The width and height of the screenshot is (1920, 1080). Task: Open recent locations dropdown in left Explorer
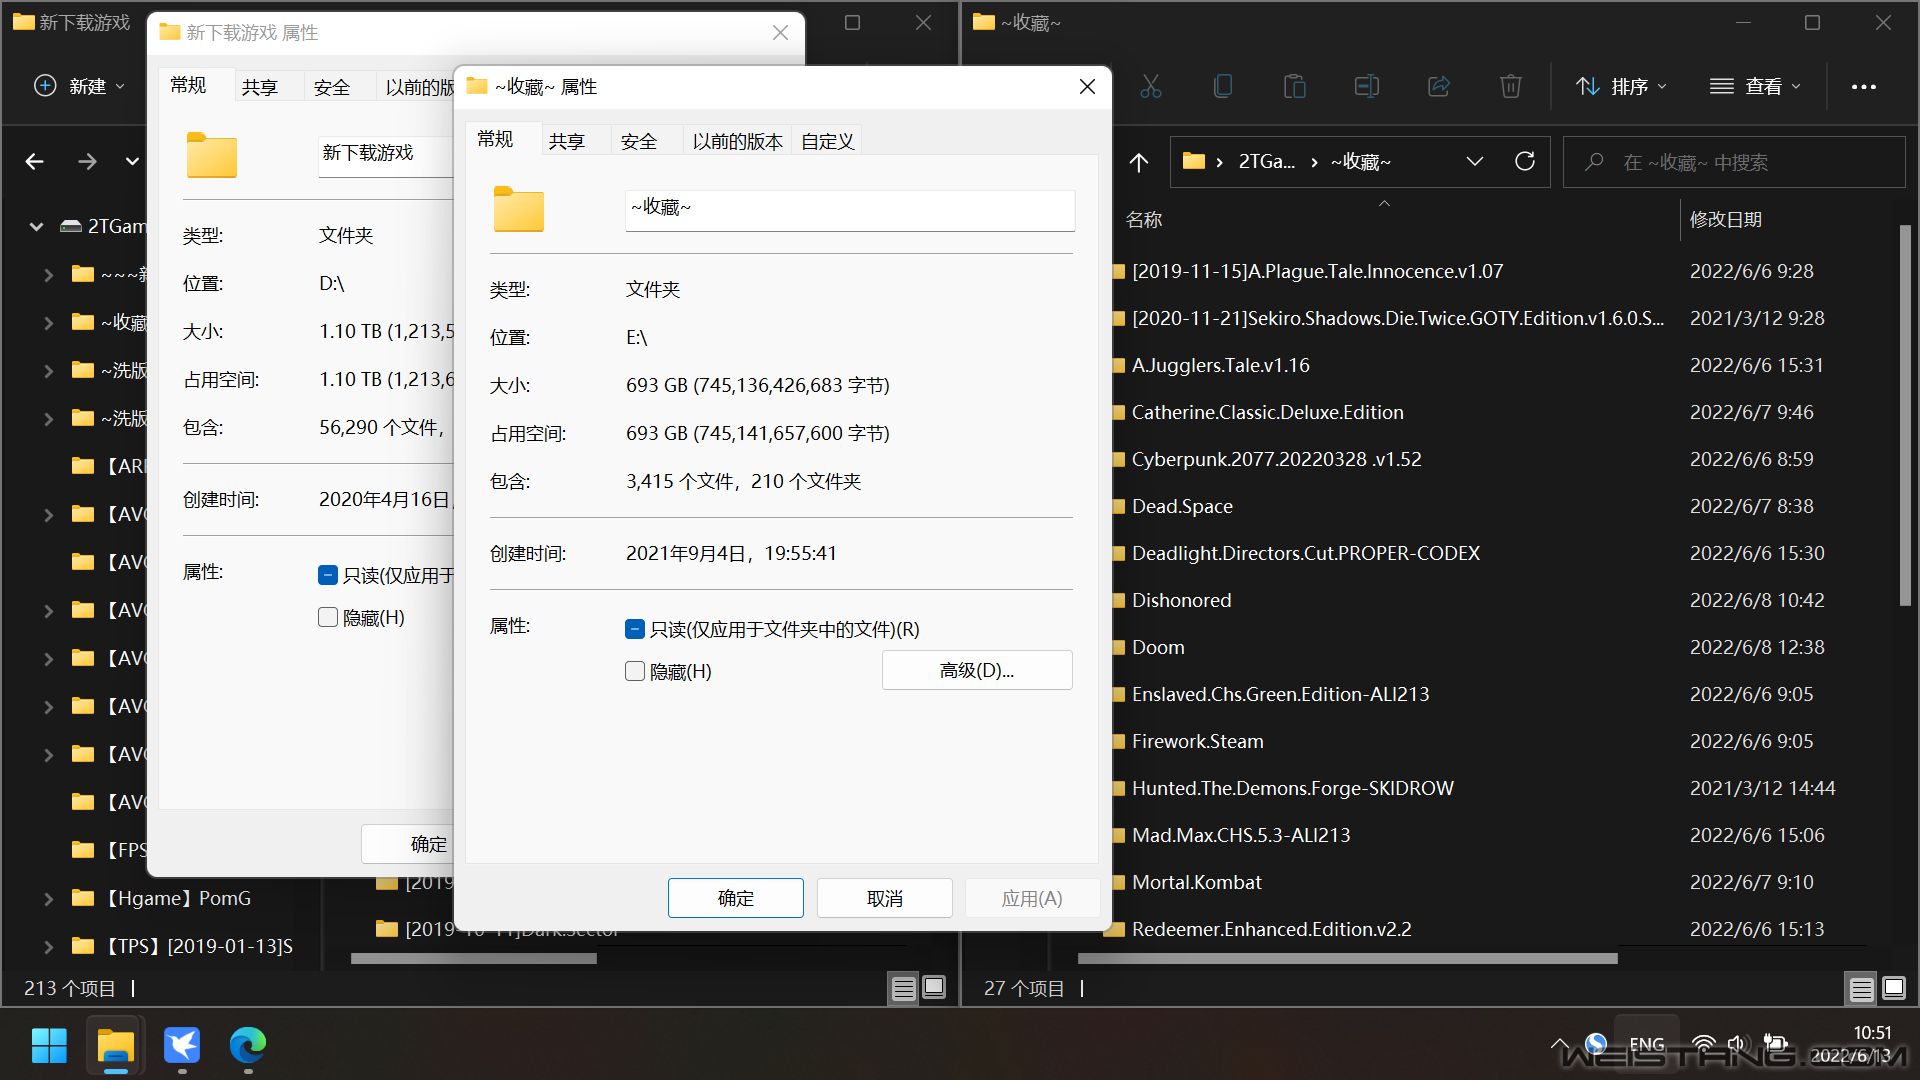(x=132, y=161)
